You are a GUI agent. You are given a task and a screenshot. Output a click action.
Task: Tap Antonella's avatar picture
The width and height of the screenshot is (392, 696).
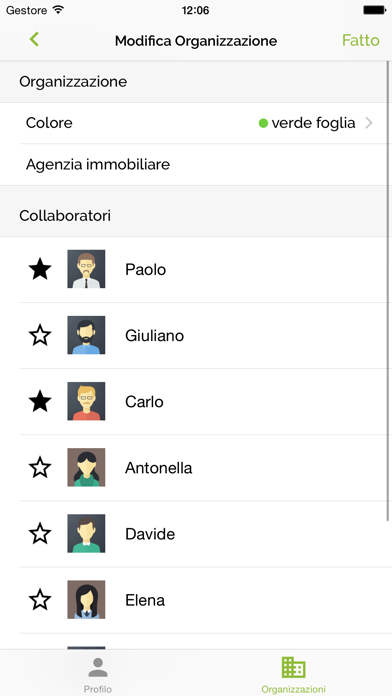(x=86, y=467)
